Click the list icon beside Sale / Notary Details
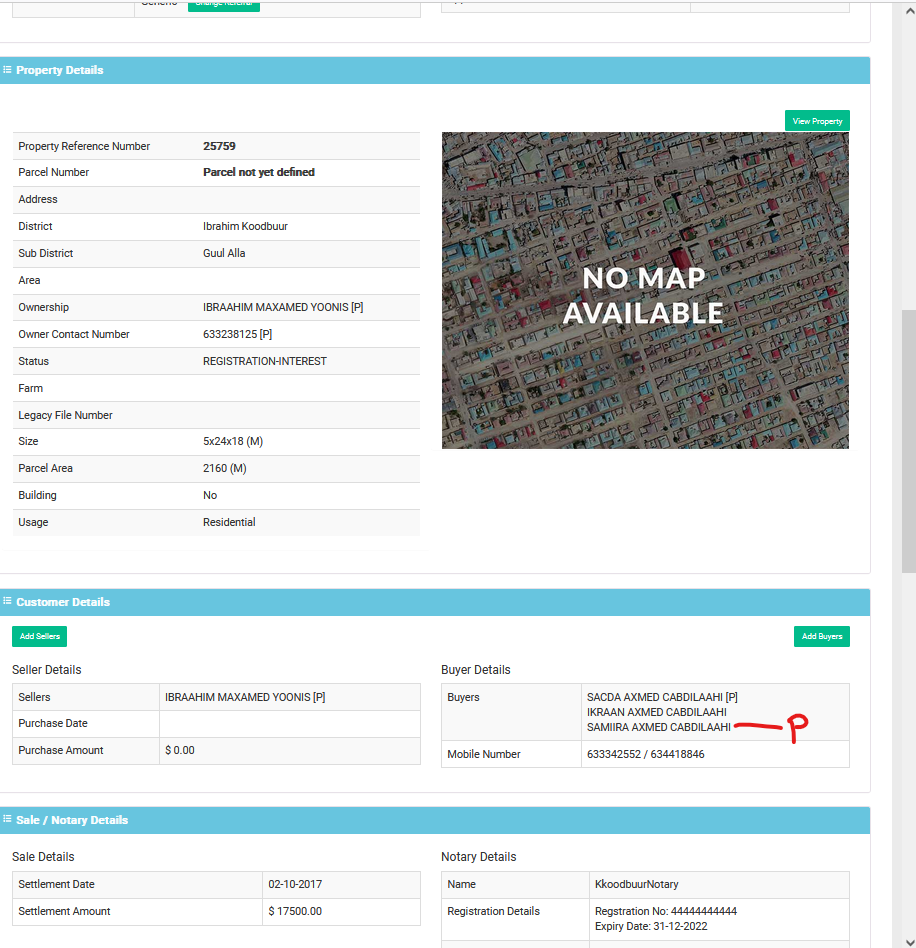This screenshot has height=948, width=916. [x=7, y=819]
